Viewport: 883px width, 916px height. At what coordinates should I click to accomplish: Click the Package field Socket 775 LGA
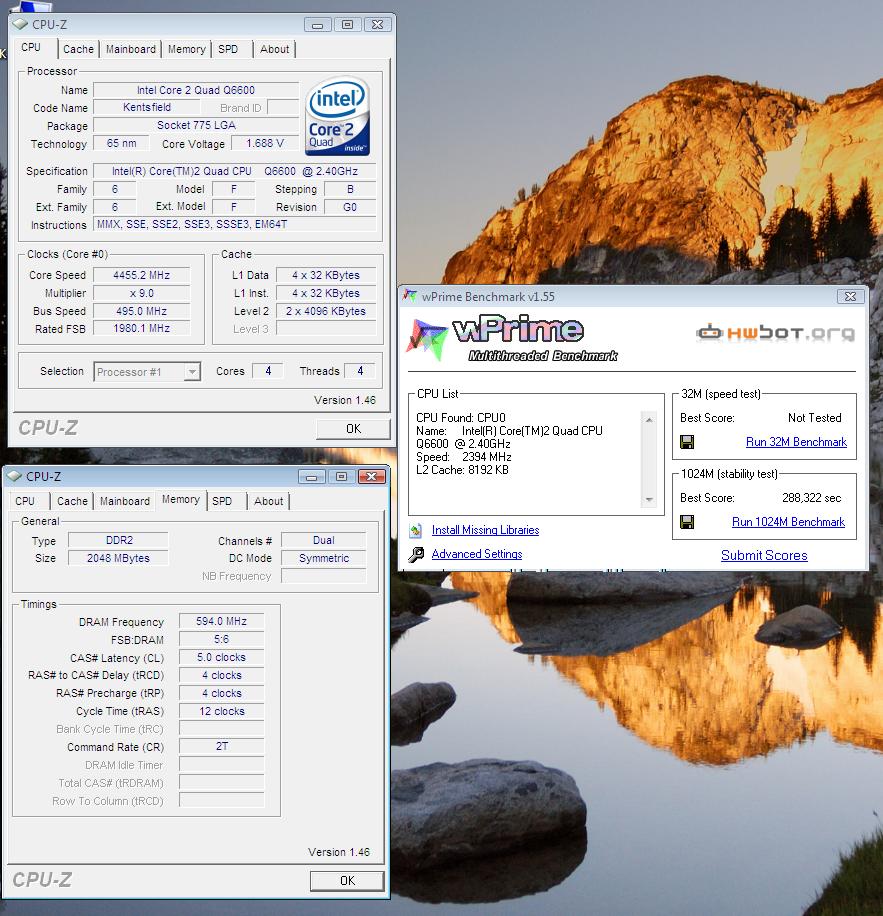pos(196,126)
